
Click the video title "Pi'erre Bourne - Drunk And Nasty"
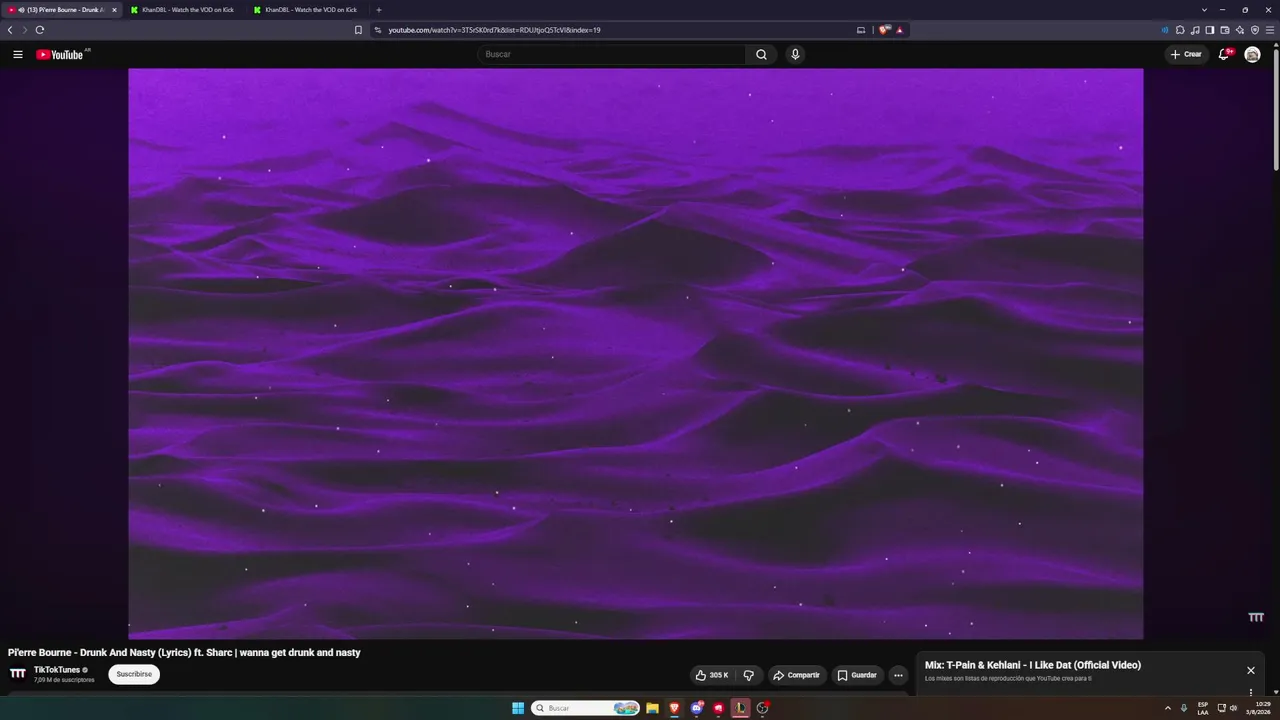(x=184, y=653)
